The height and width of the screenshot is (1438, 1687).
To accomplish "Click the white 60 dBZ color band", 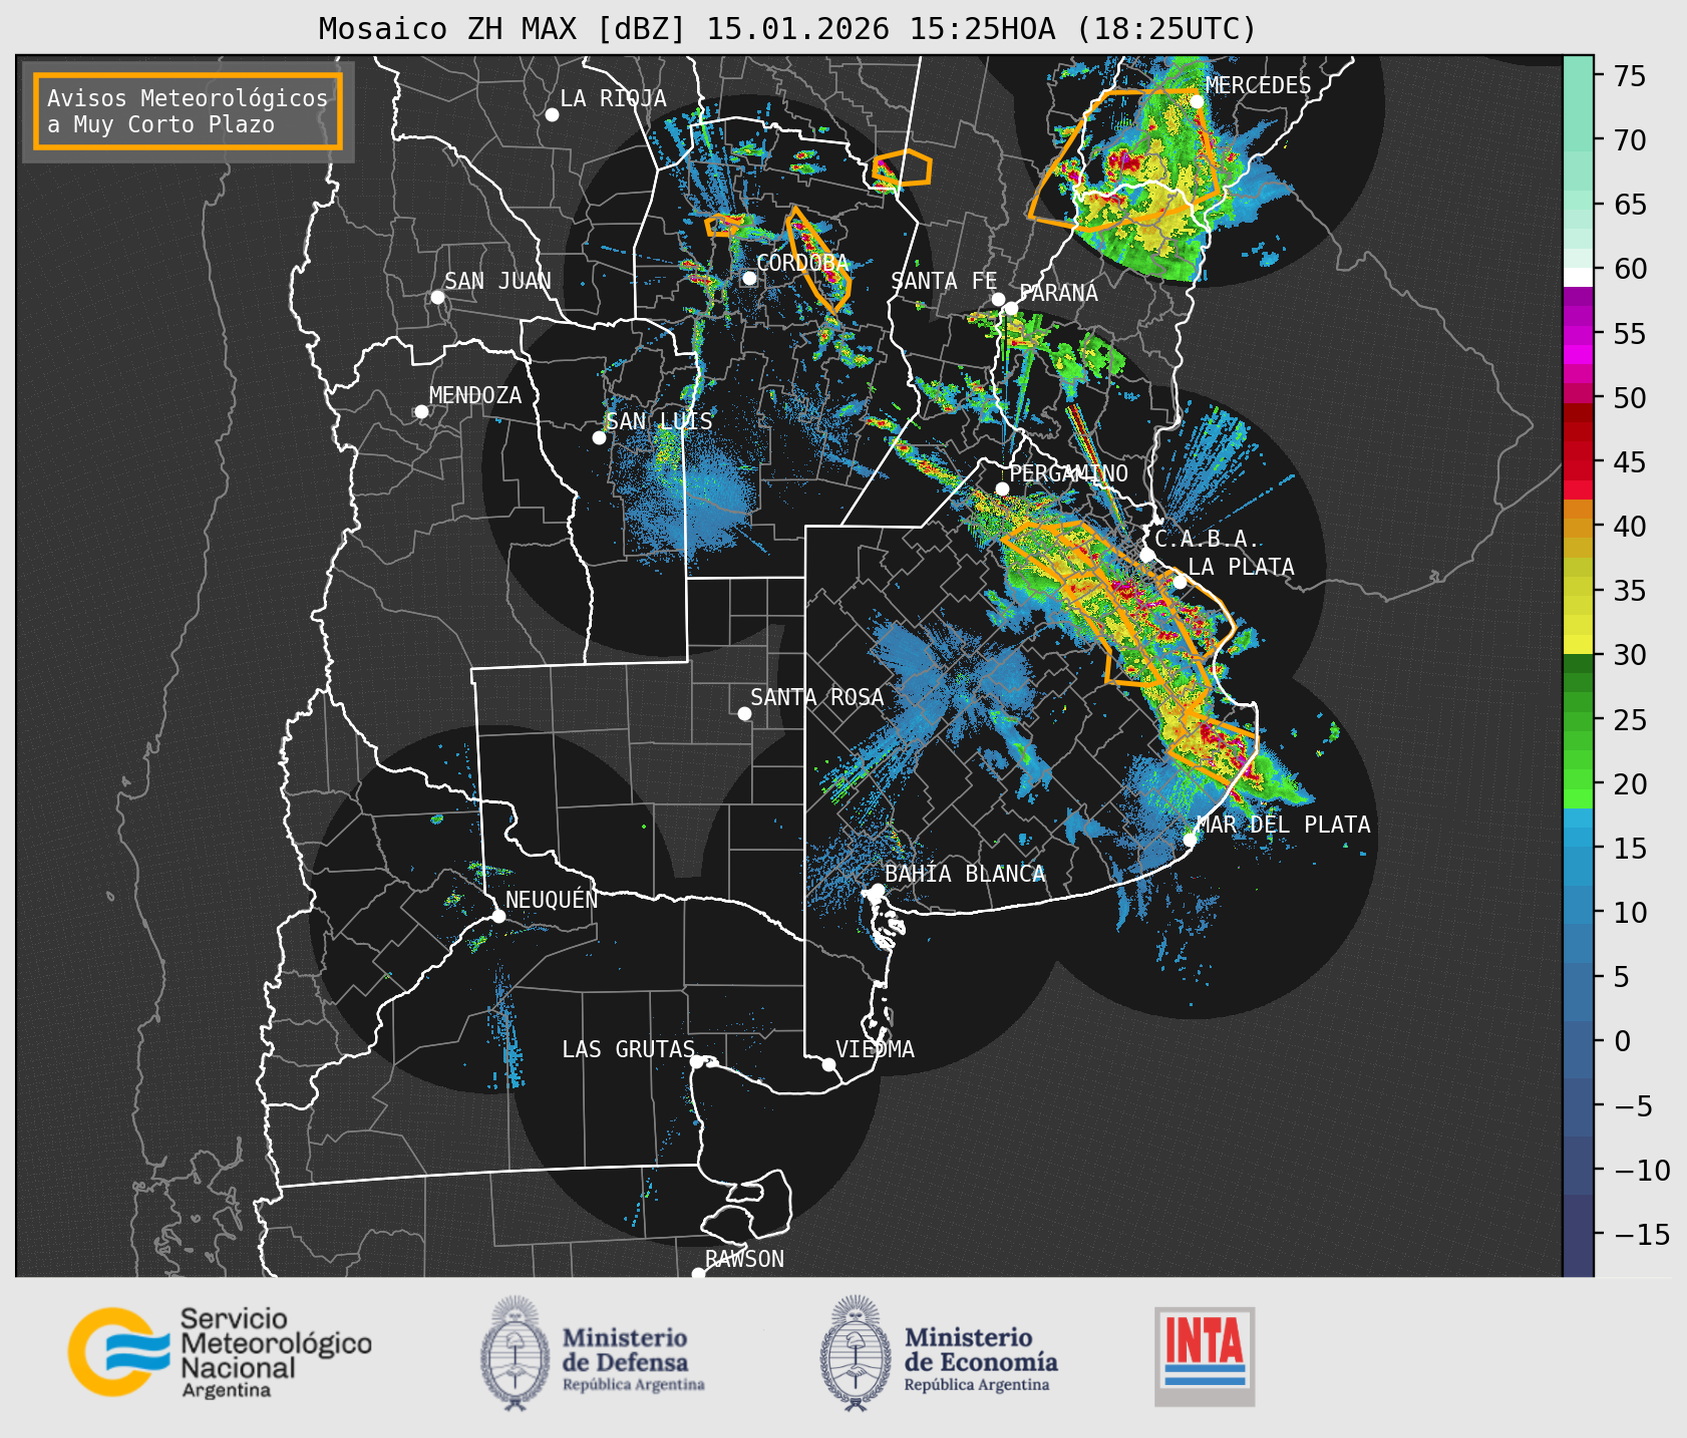I will click(1578, 277).
